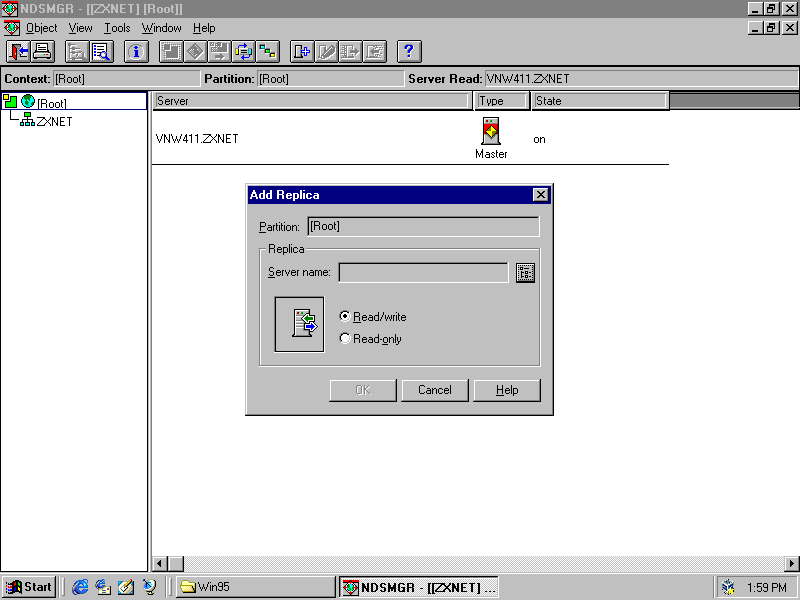Open the NDSMGR document control menu icon

pos(12,28)
